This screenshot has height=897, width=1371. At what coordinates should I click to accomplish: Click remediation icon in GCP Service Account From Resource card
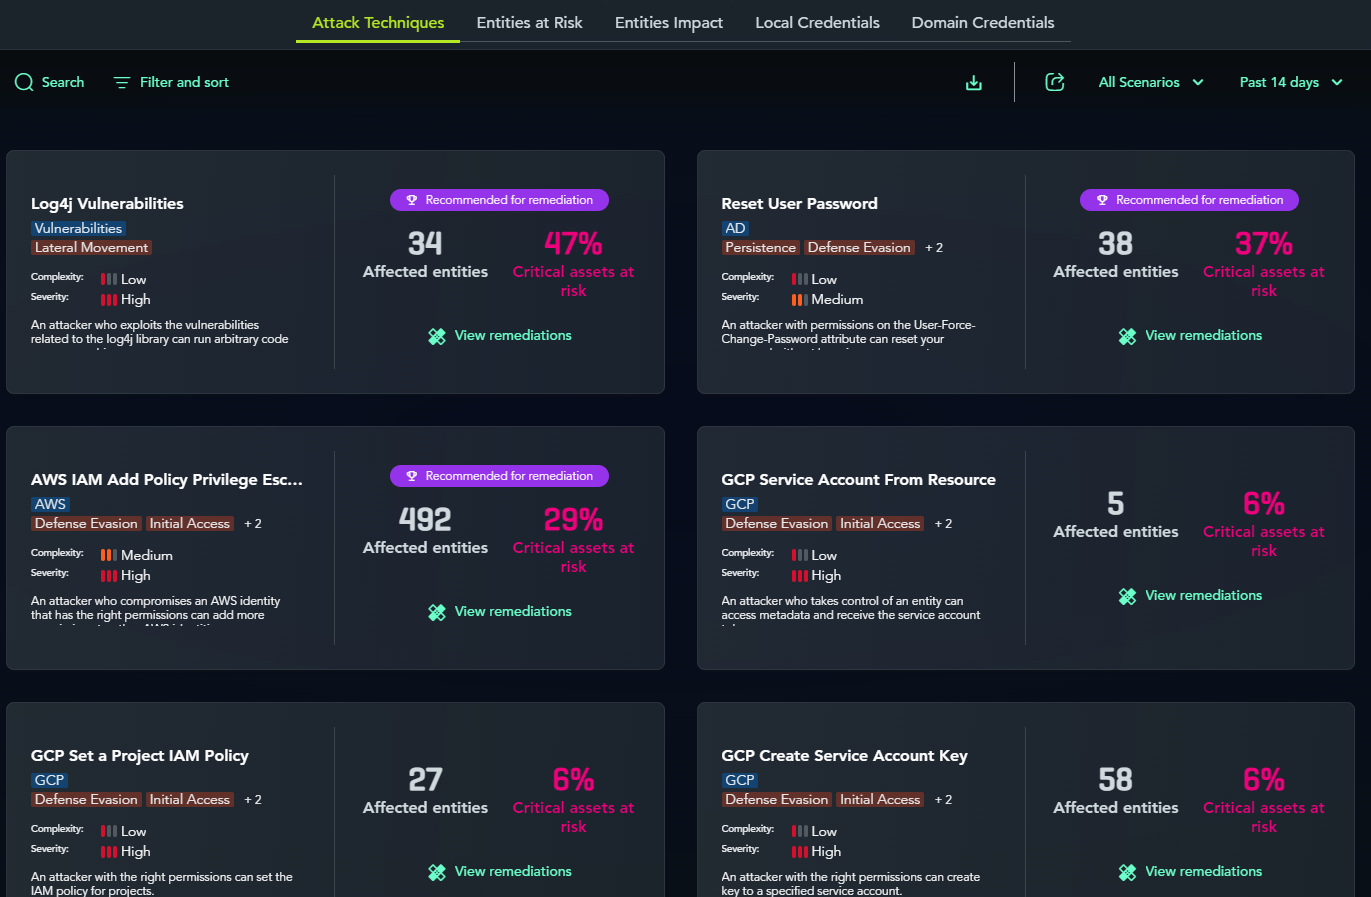(x=1127, y=596)
